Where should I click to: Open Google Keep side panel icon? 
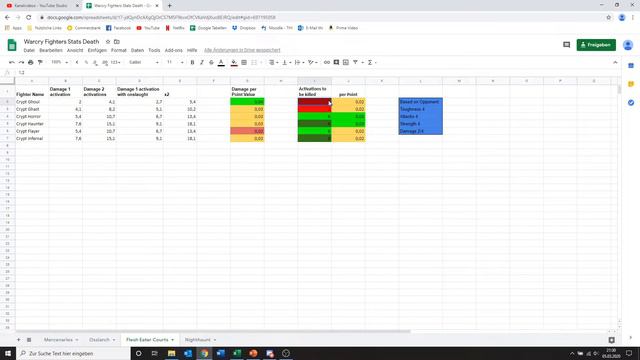631,84
